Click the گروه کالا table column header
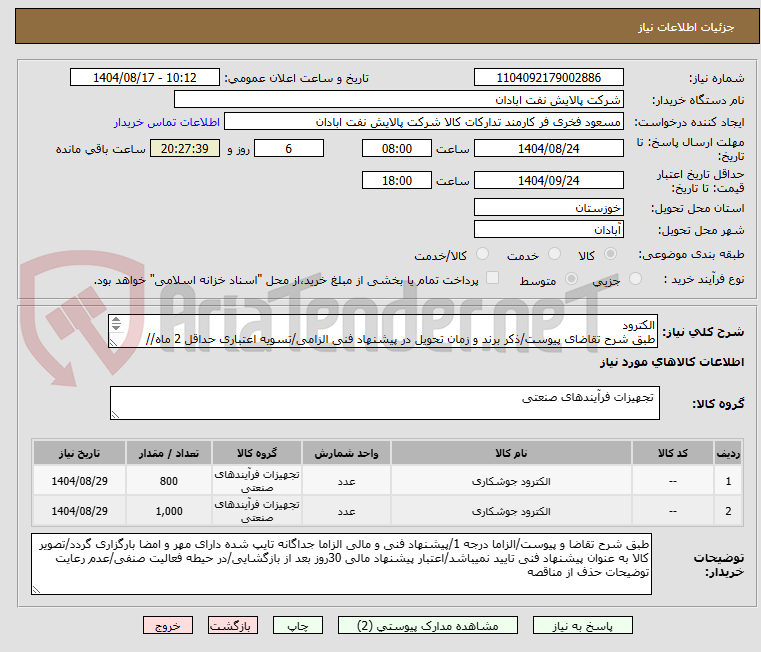Screen dimensions: 761x652 257,453
